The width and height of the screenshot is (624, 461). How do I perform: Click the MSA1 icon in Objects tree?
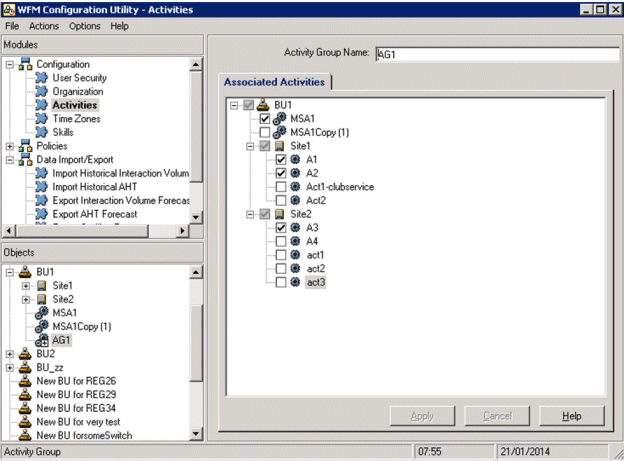(x=42, y=313)
